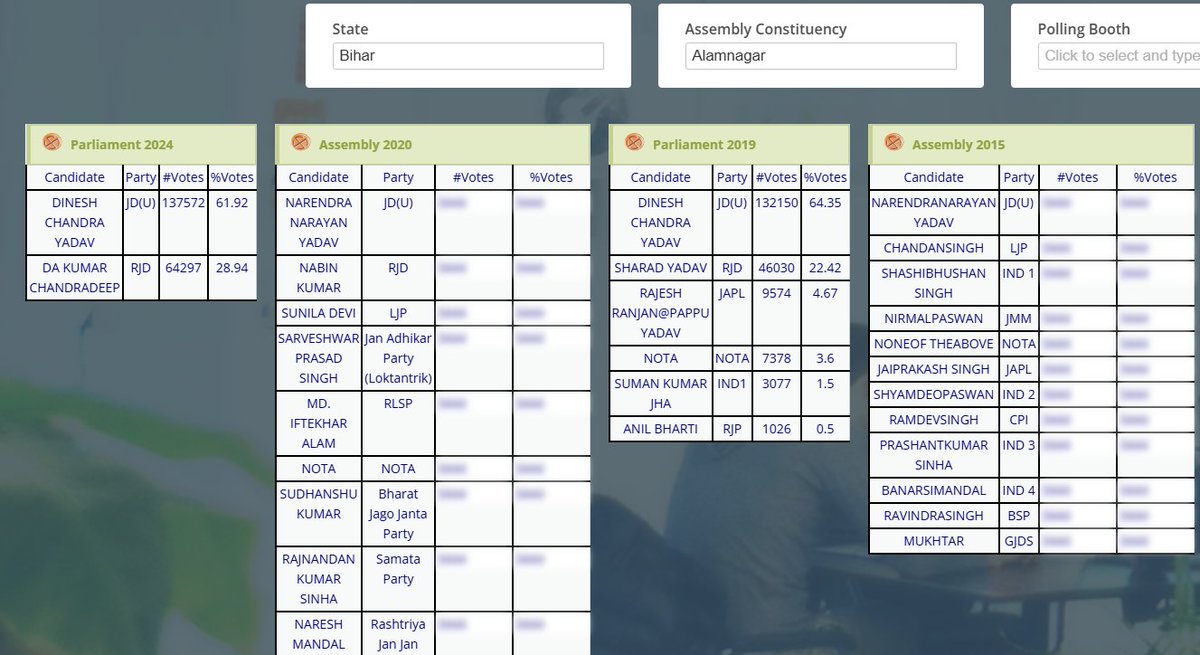Select NONEOF THEABOVE row cell

[934, 344]
